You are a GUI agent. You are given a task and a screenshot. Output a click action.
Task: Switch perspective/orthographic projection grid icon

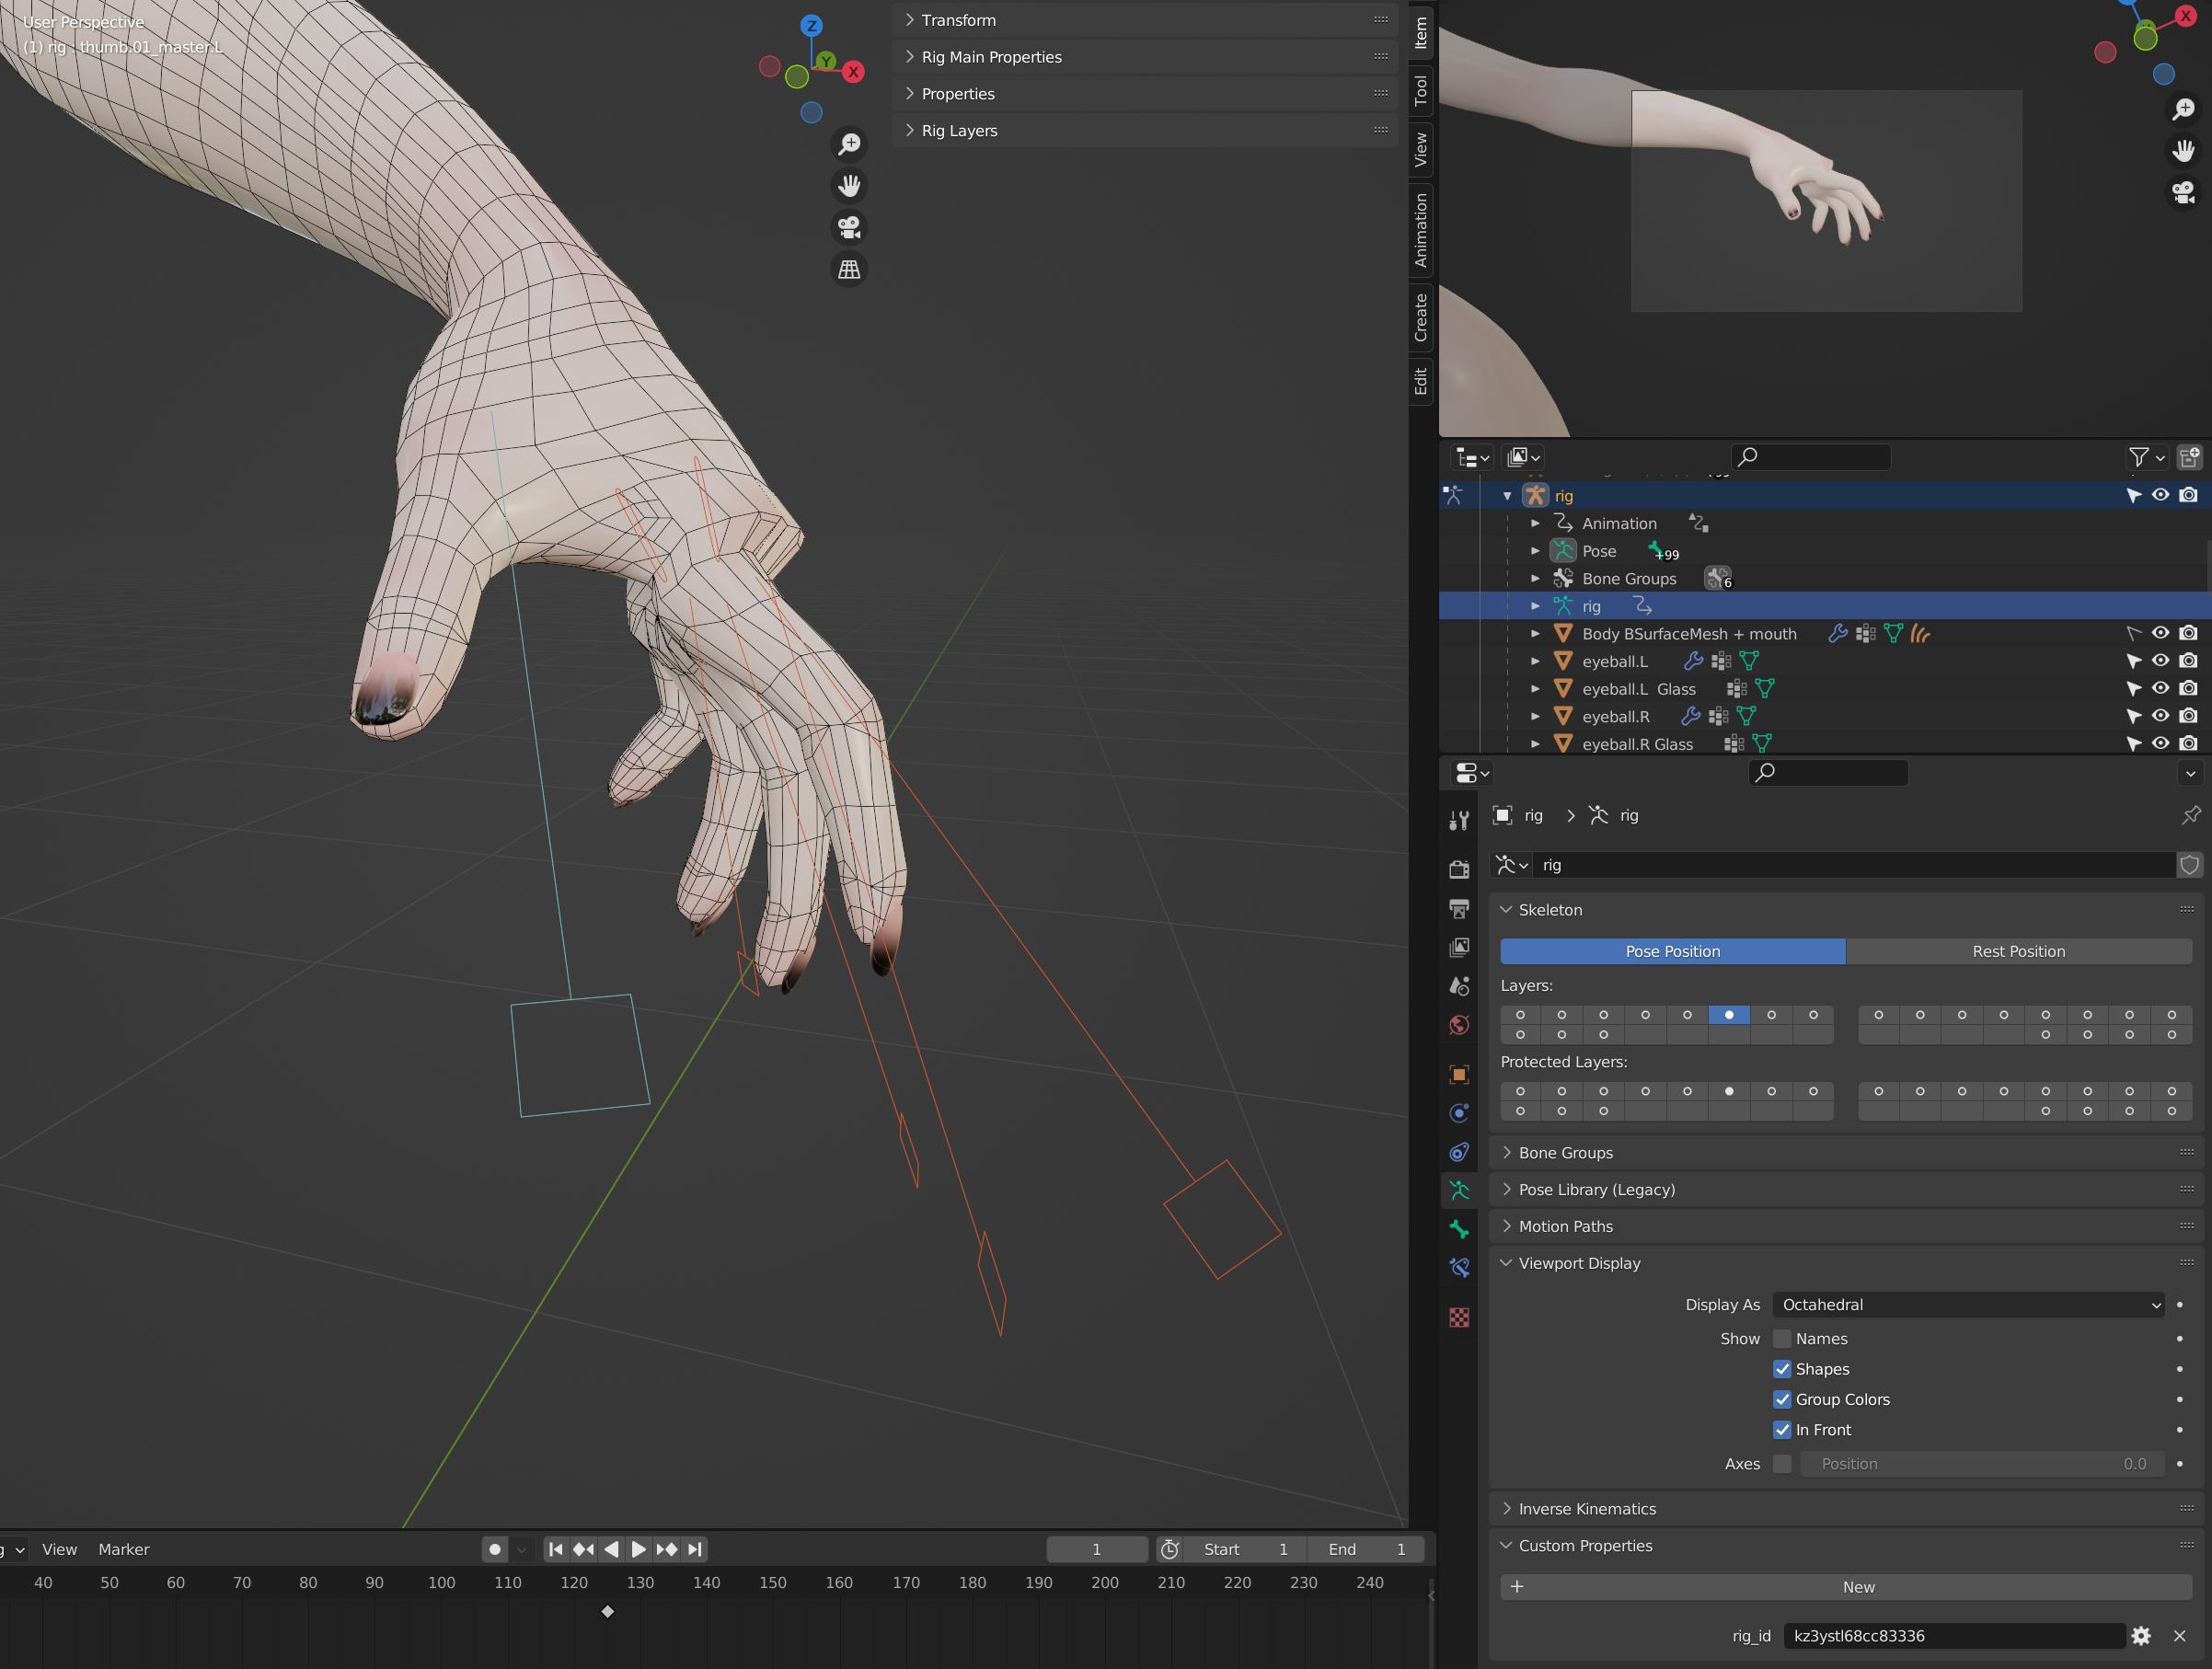pos(849,269)
